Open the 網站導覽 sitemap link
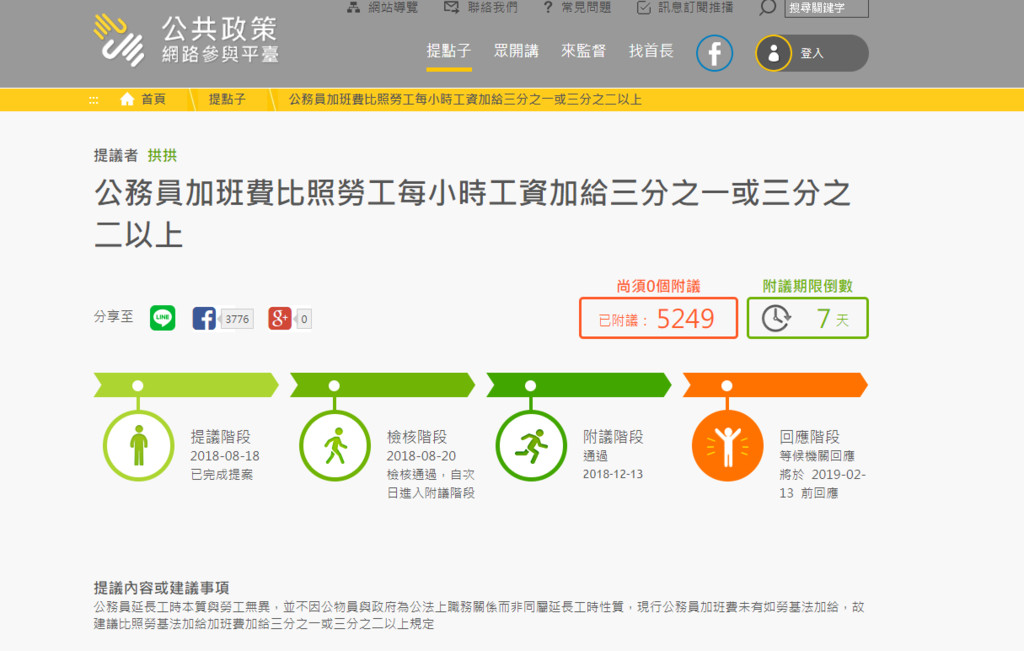This screenshot has height=651, width=1024. (x=382, y=8)
